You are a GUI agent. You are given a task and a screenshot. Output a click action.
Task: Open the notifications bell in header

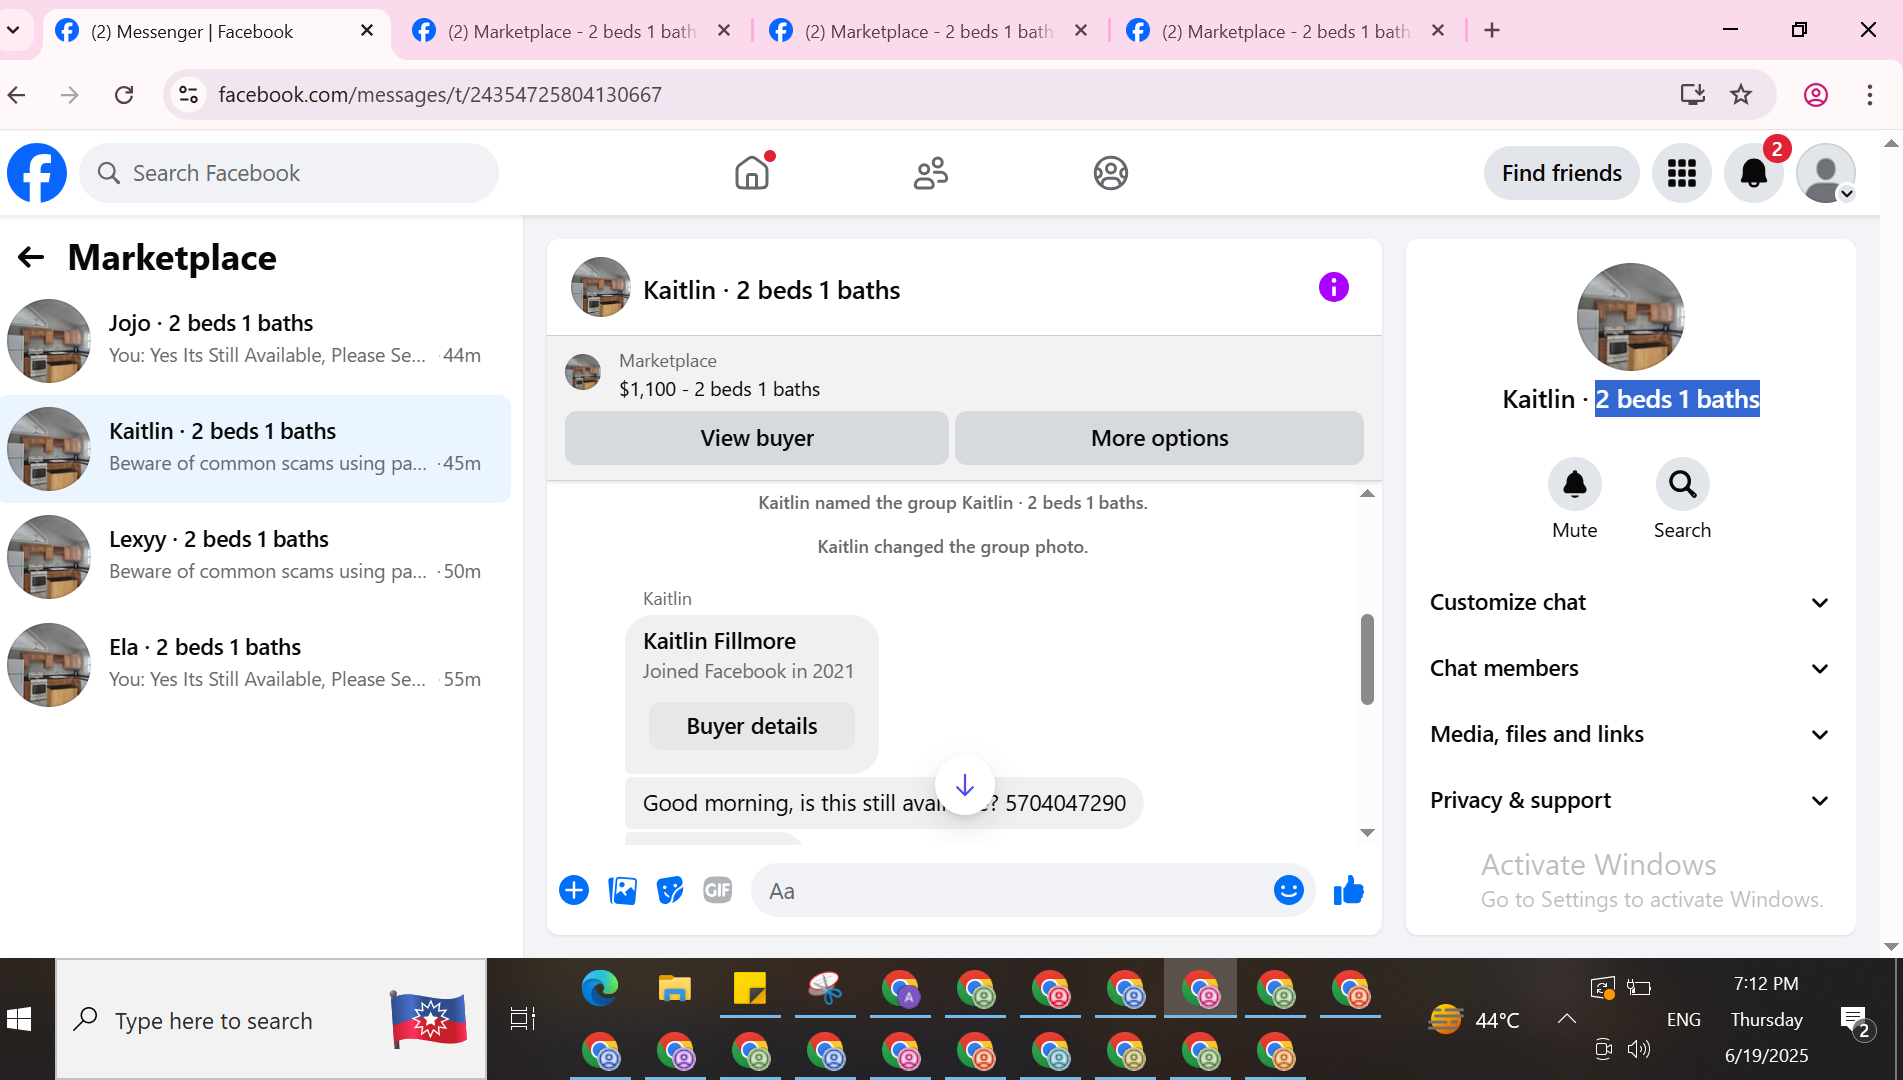point(1754,173)
